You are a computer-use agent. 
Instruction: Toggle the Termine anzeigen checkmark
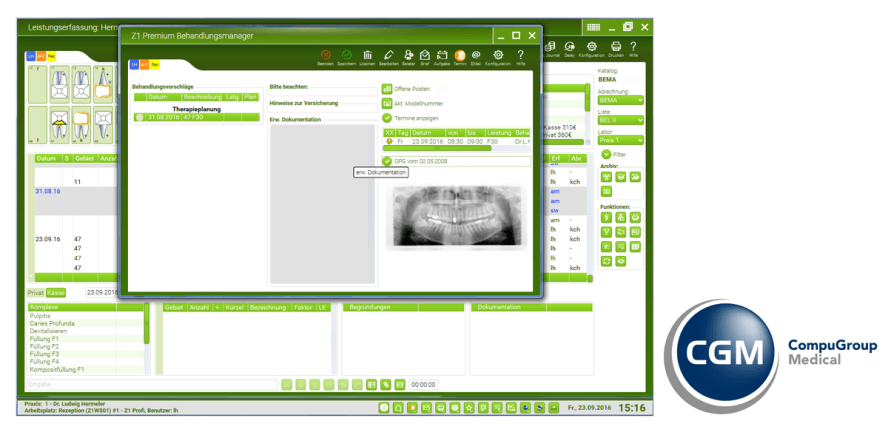click(387, 117)
